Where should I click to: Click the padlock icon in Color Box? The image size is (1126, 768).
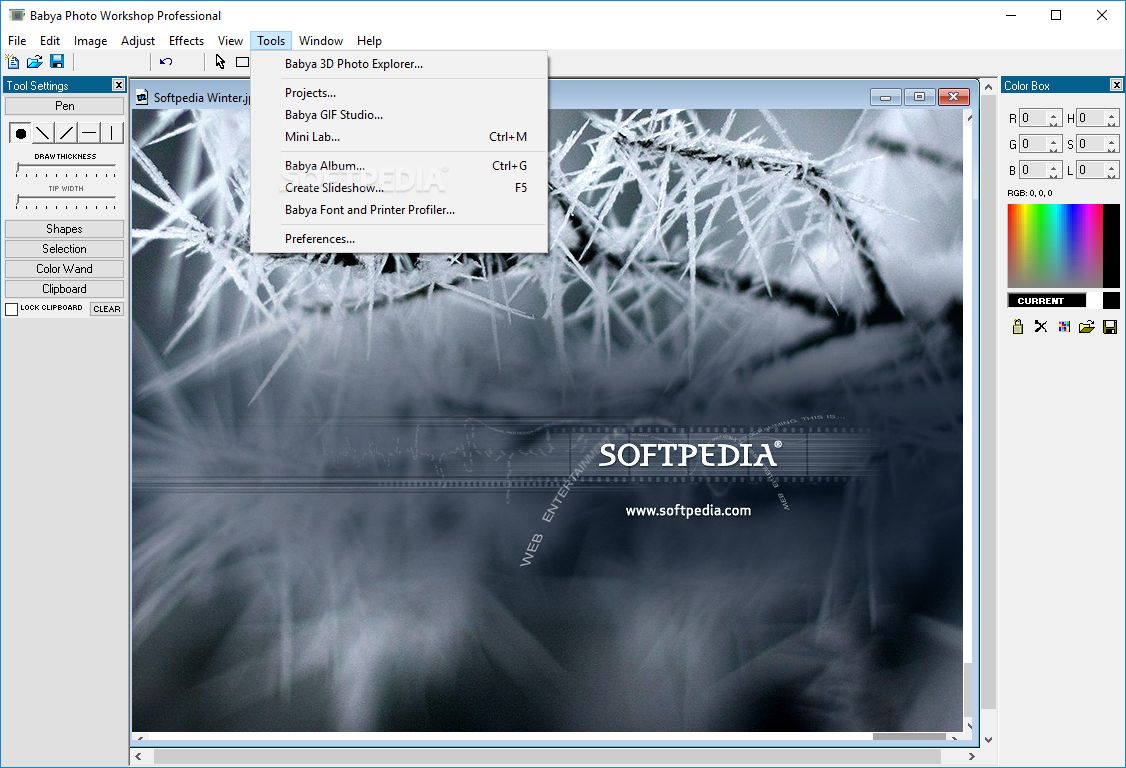[1018, 327]
